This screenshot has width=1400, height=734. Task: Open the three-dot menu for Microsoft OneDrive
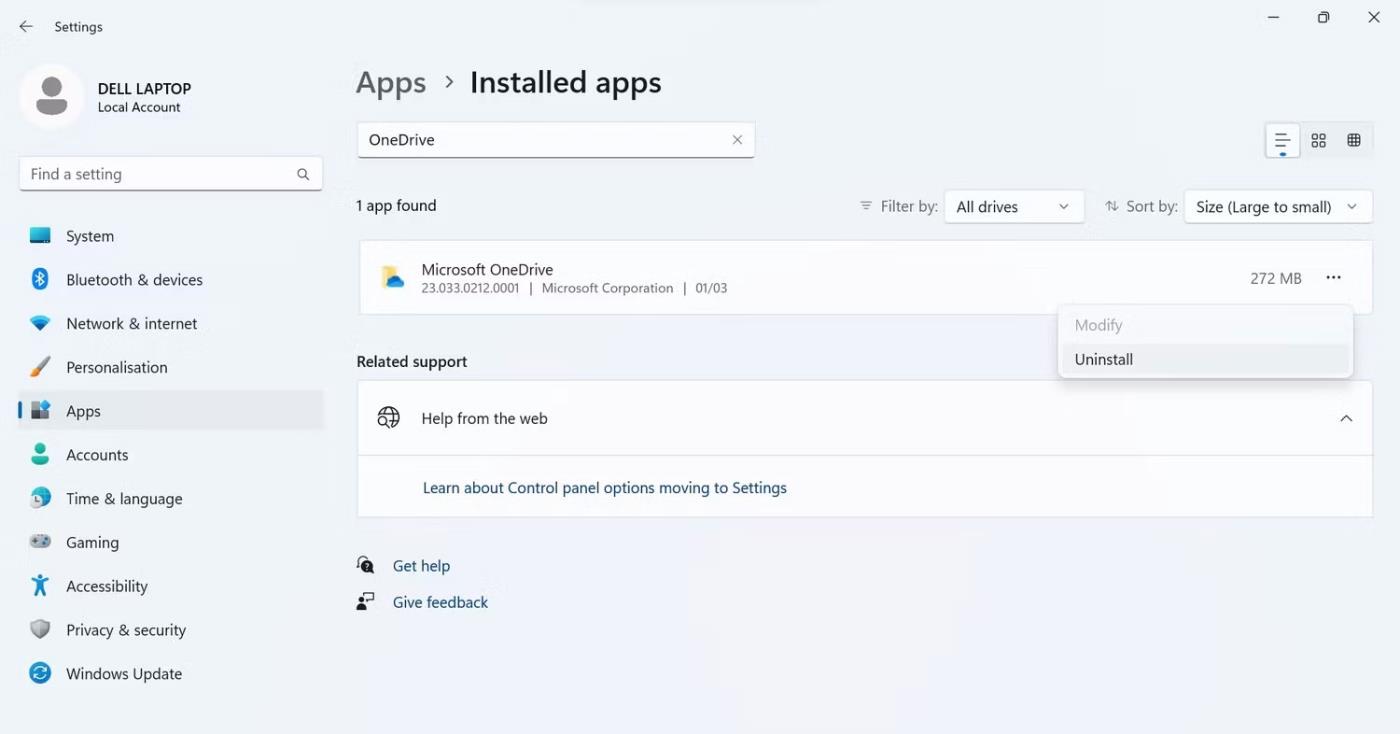point(1333,278)
